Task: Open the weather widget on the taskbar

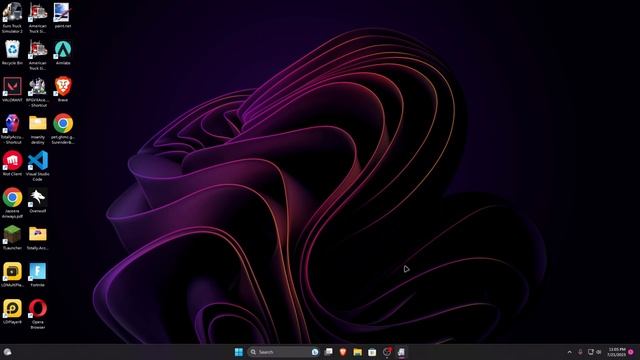Action: click(7, 352)
